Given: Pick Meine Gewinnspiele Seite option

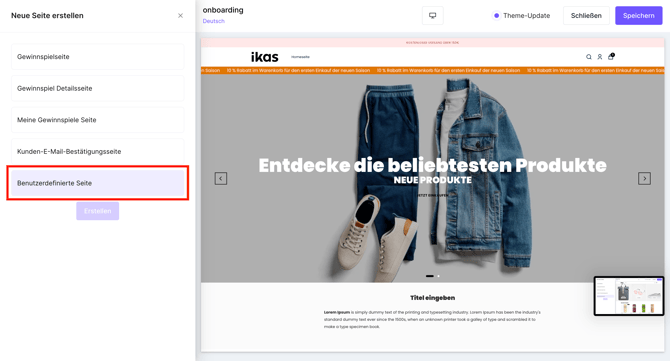Looking at the screenshot, I should 97,120.
